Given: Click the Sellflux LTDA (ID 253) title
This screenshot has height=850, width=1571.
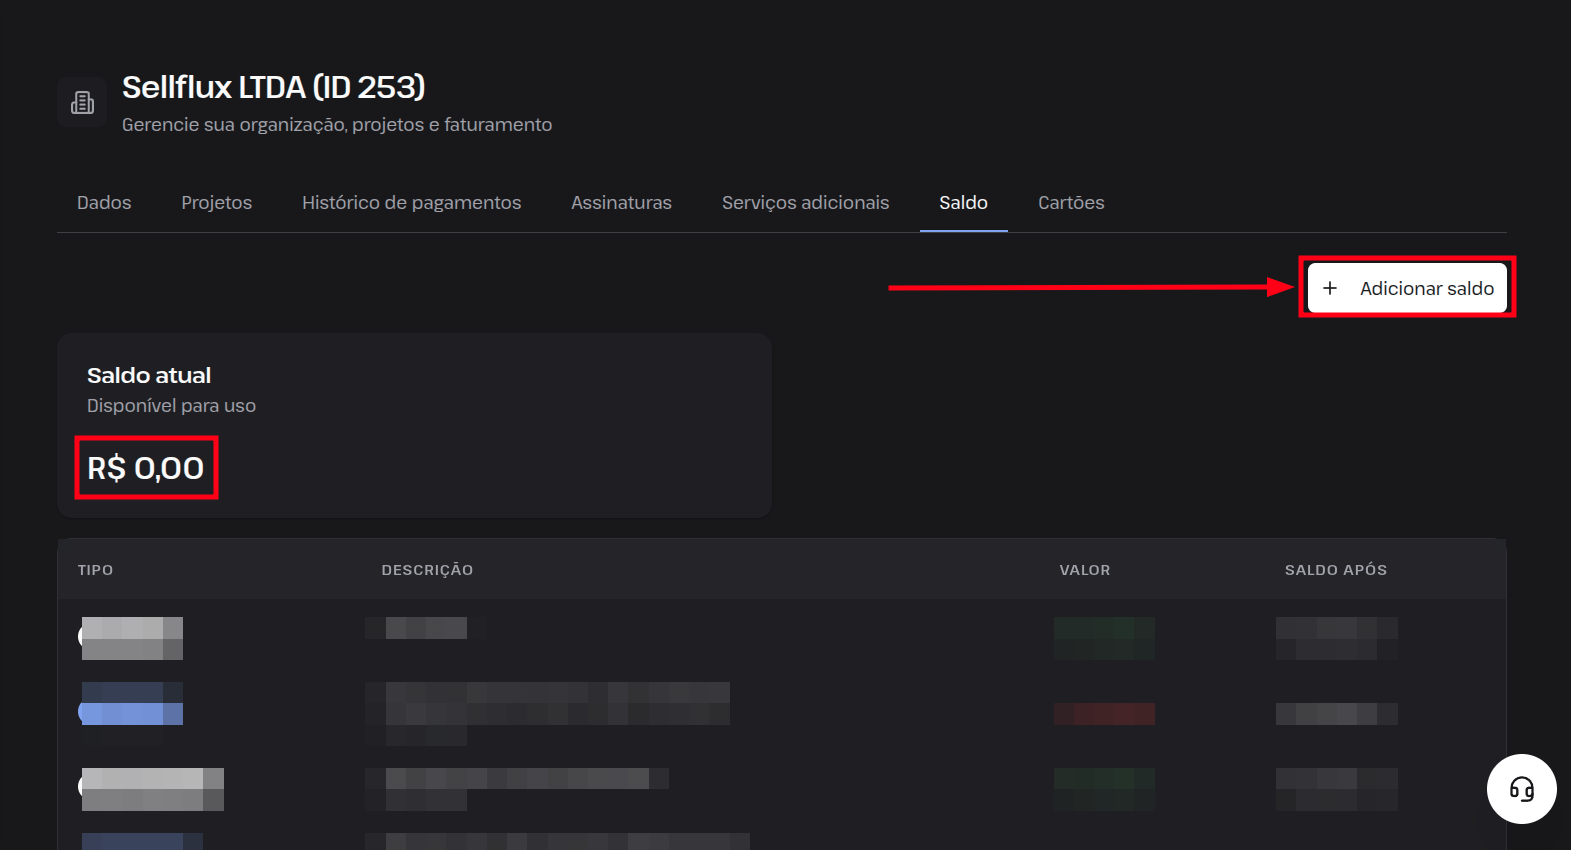Looking at the screenshot, I should click(x=274, y=87).
